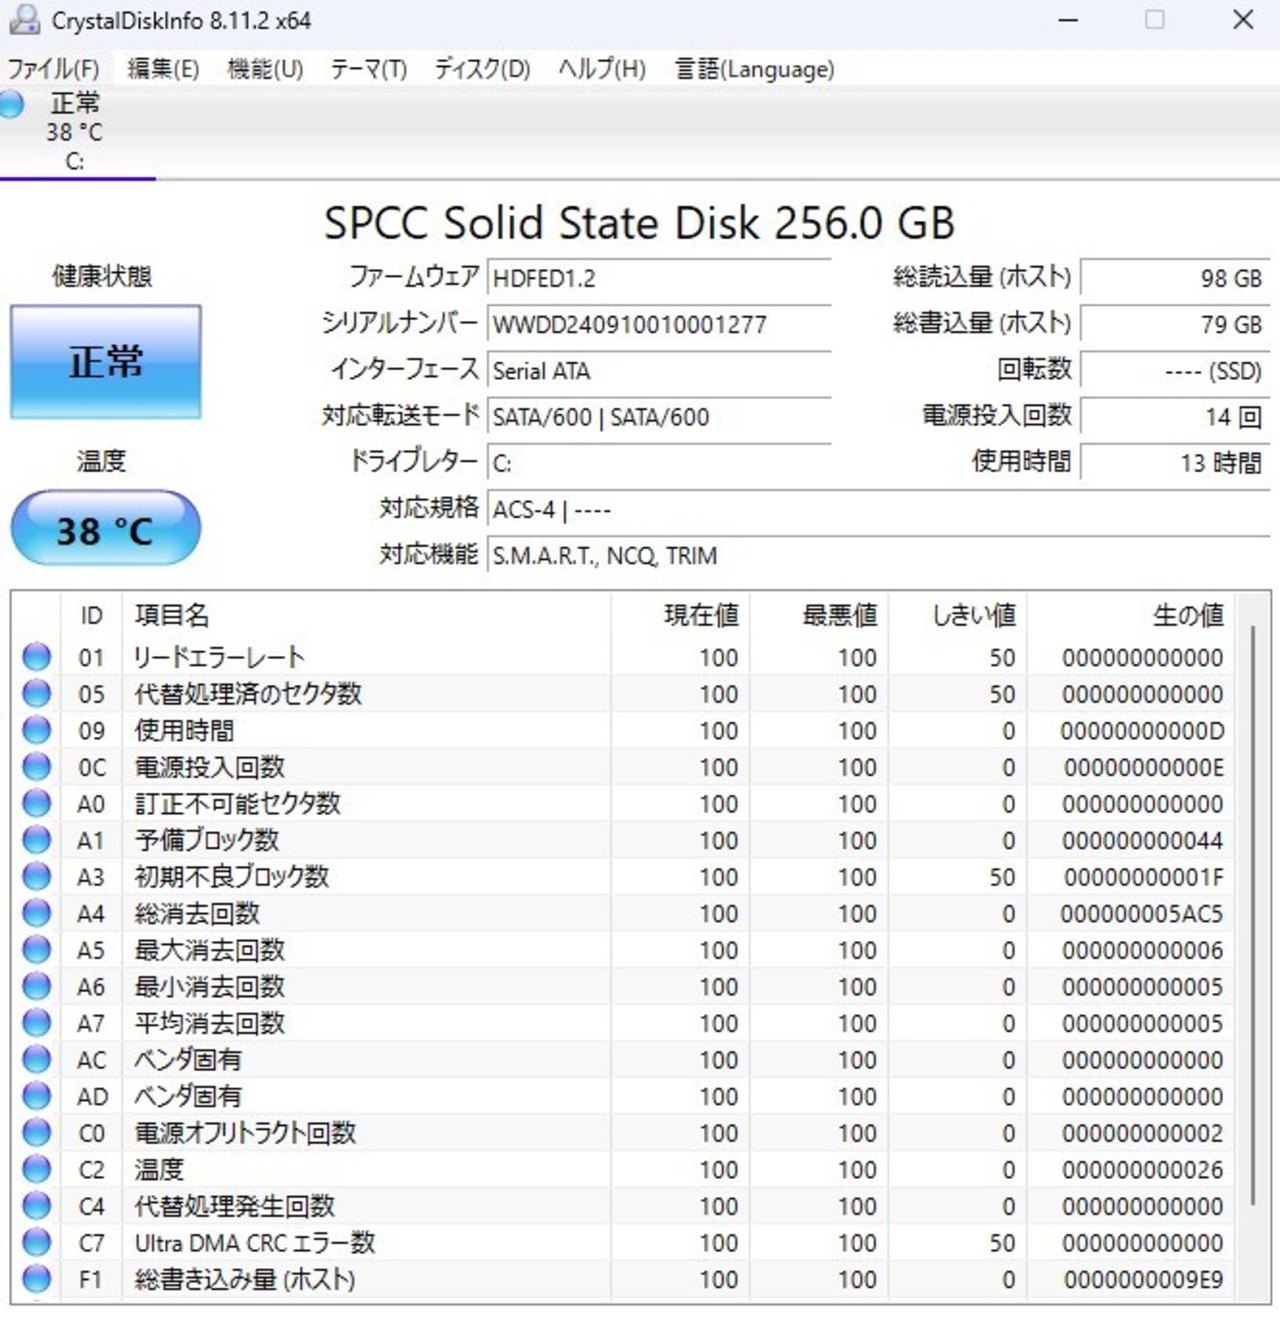Click the 38 °C temperature button
Screen dimensions: 1280x1317
(x=105, y=528)
